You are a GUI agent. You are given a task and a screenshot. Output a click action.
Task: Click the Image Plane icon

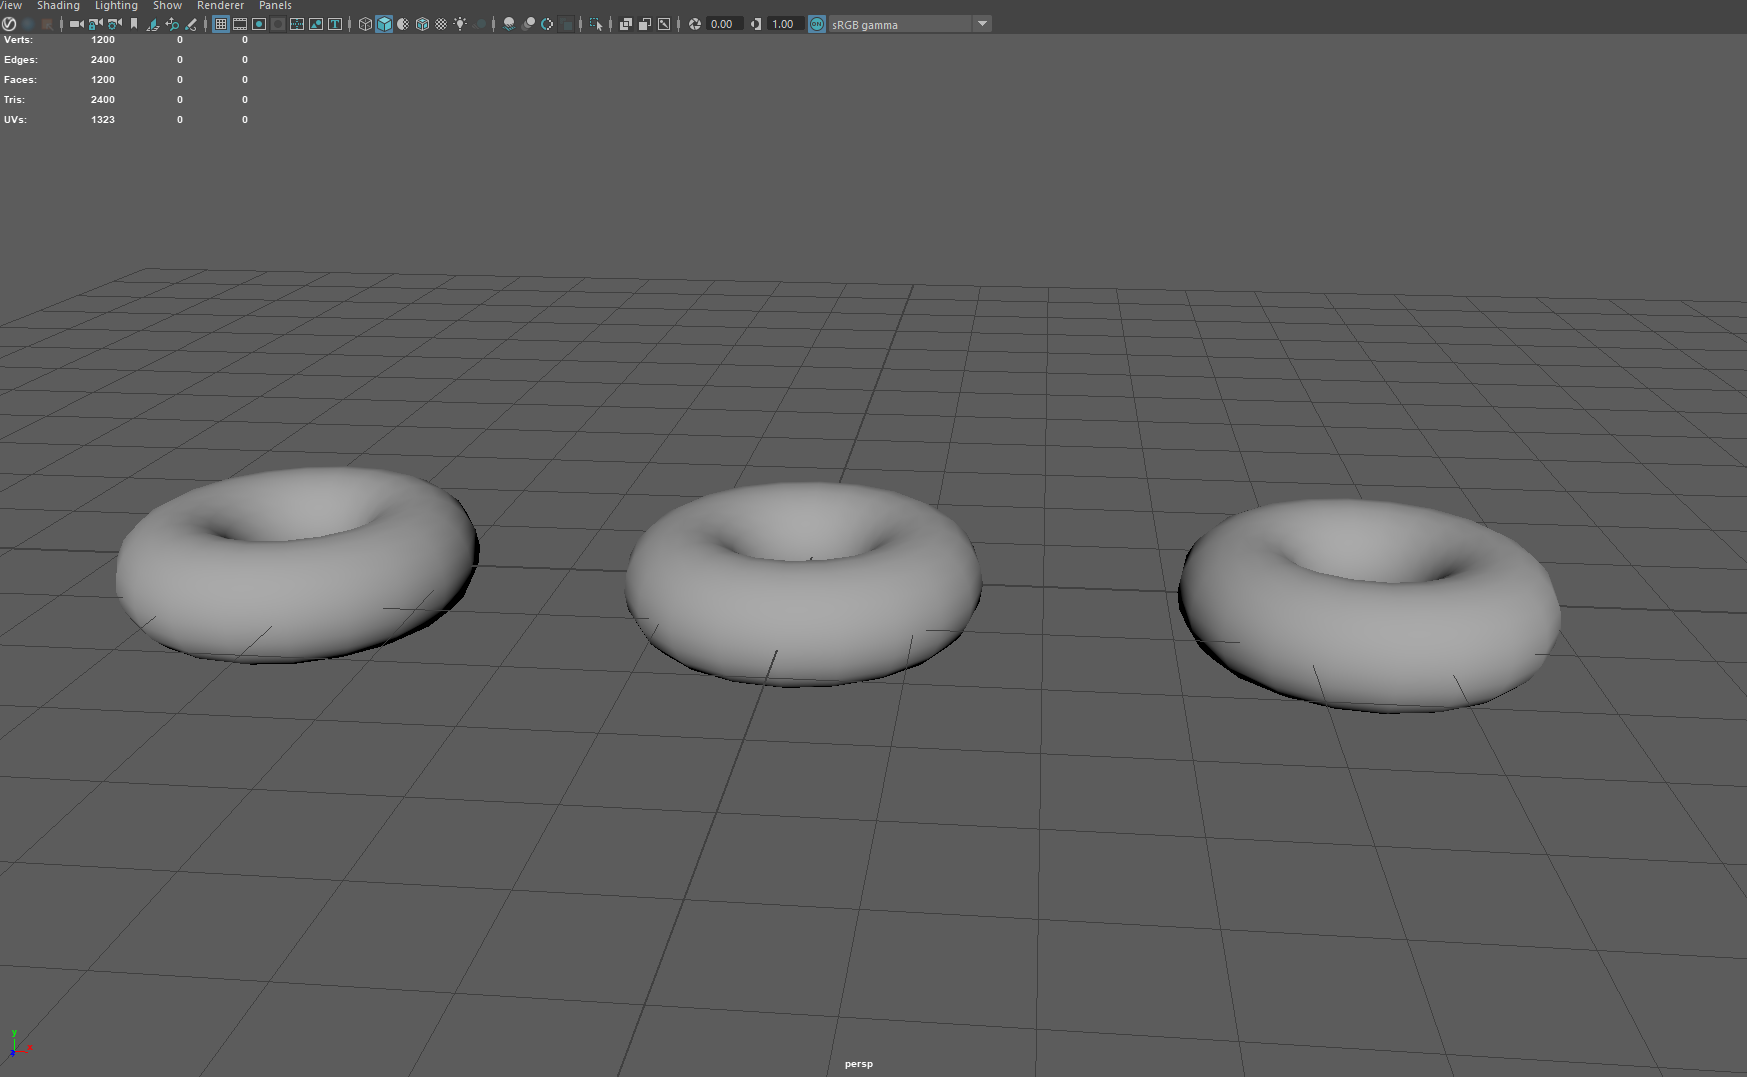(152, 24)
